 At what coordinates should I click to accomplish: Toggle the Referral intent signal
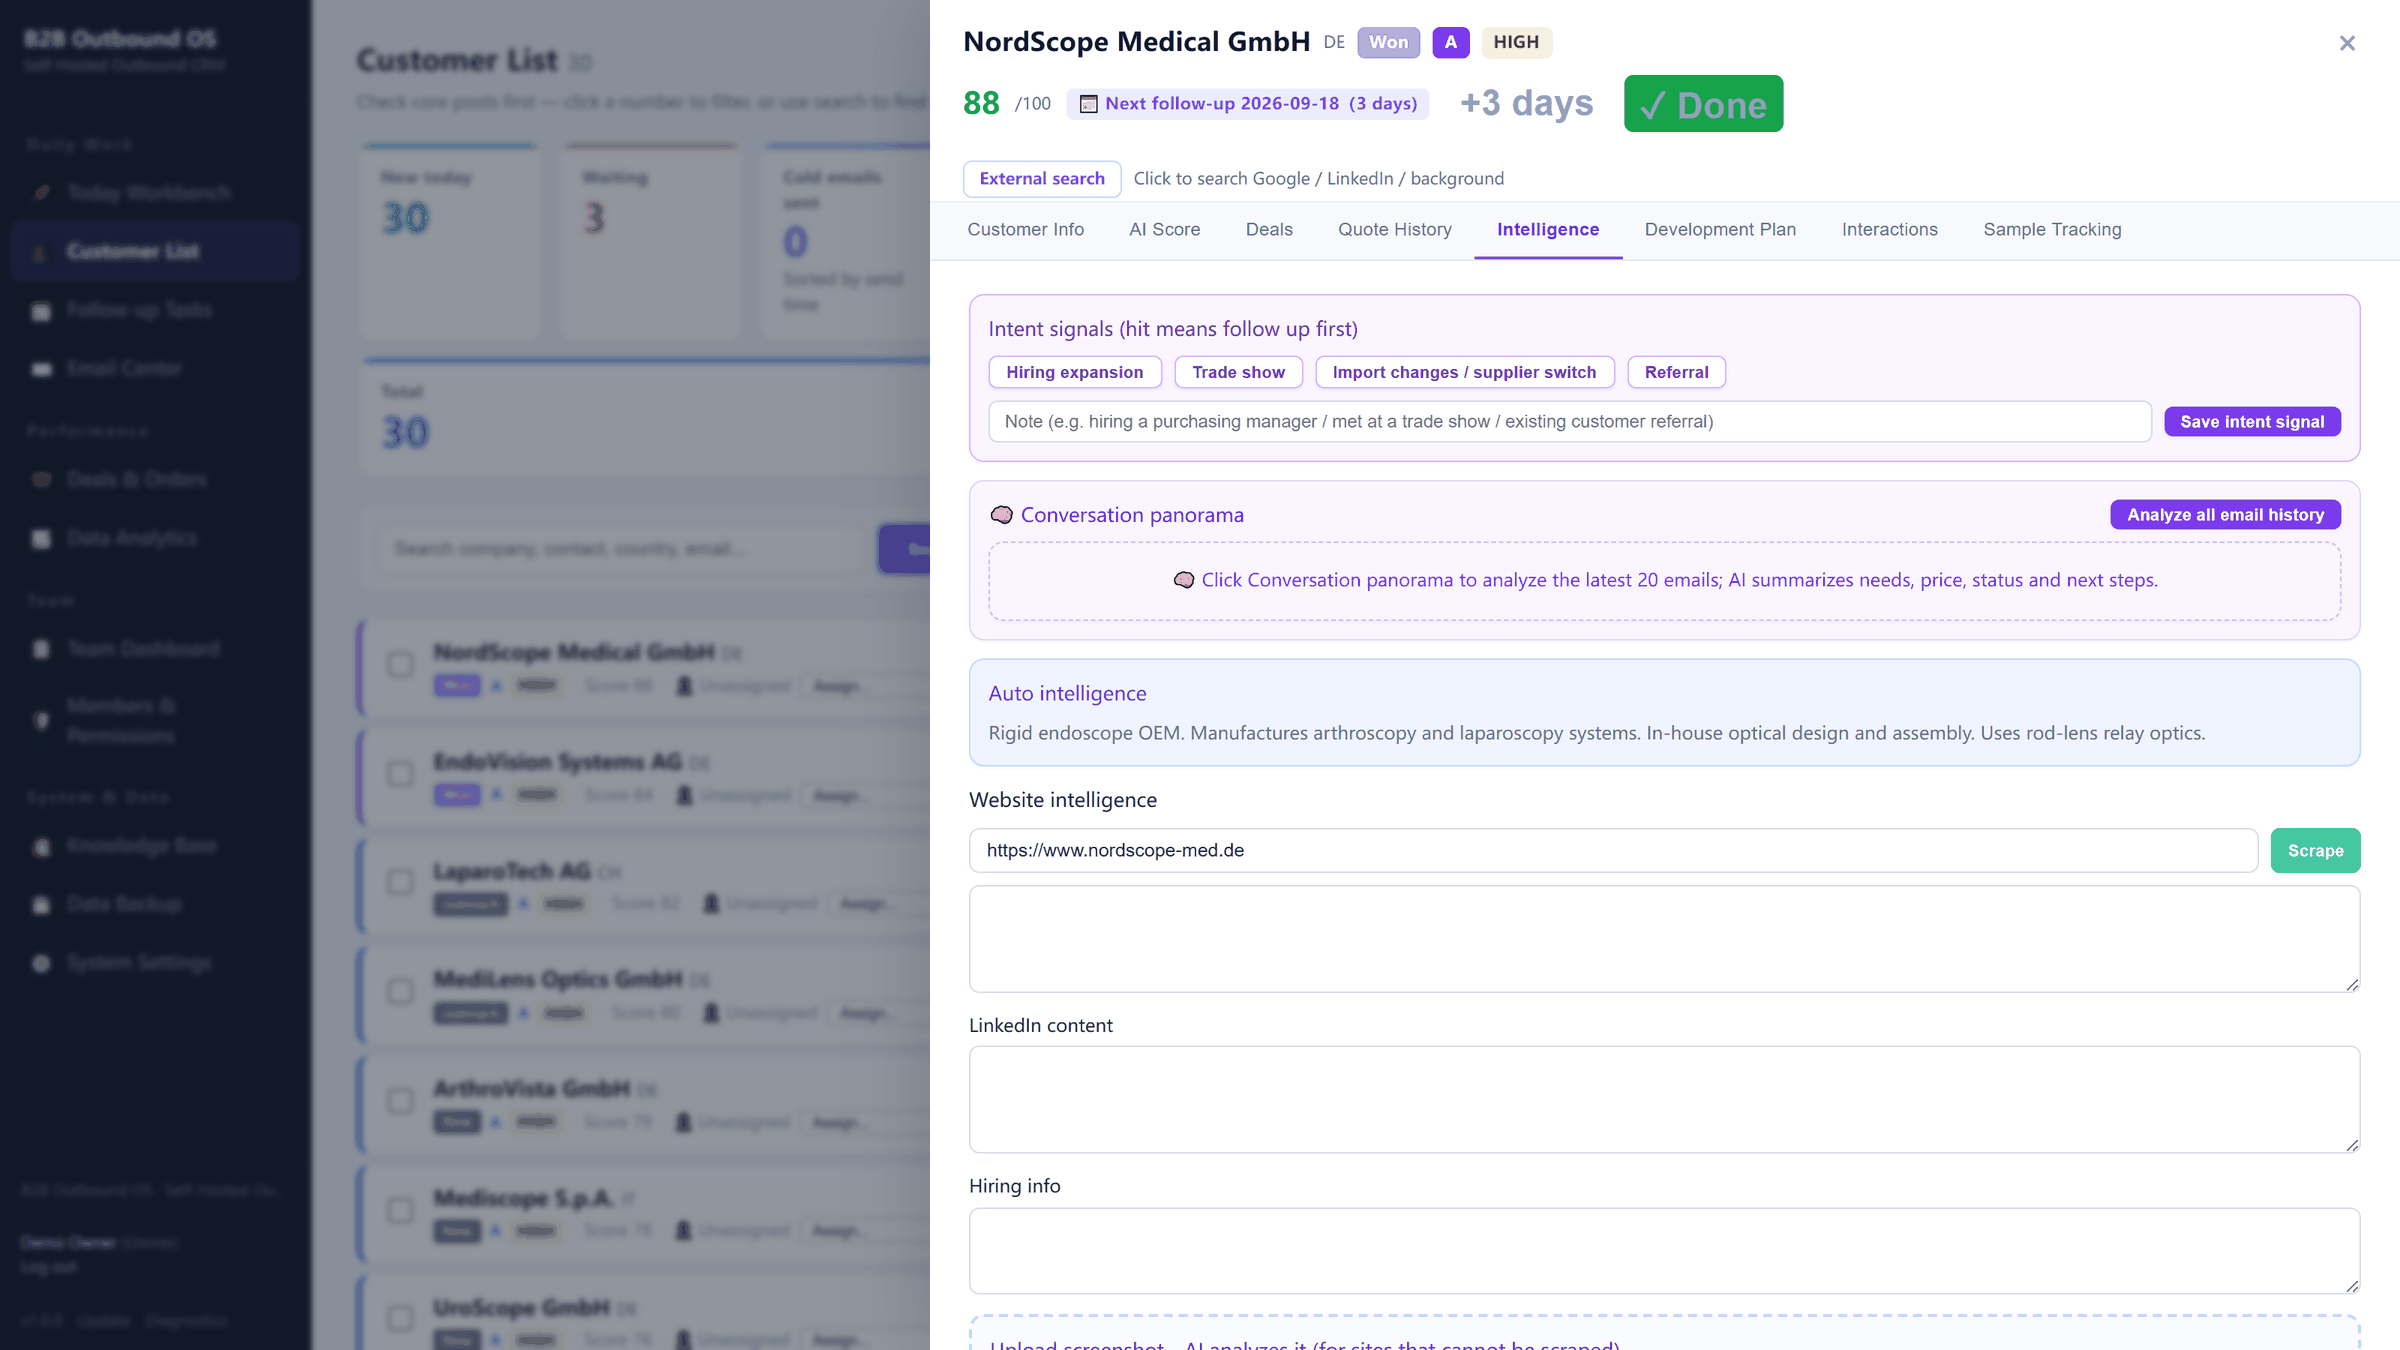click(1676, 372)
